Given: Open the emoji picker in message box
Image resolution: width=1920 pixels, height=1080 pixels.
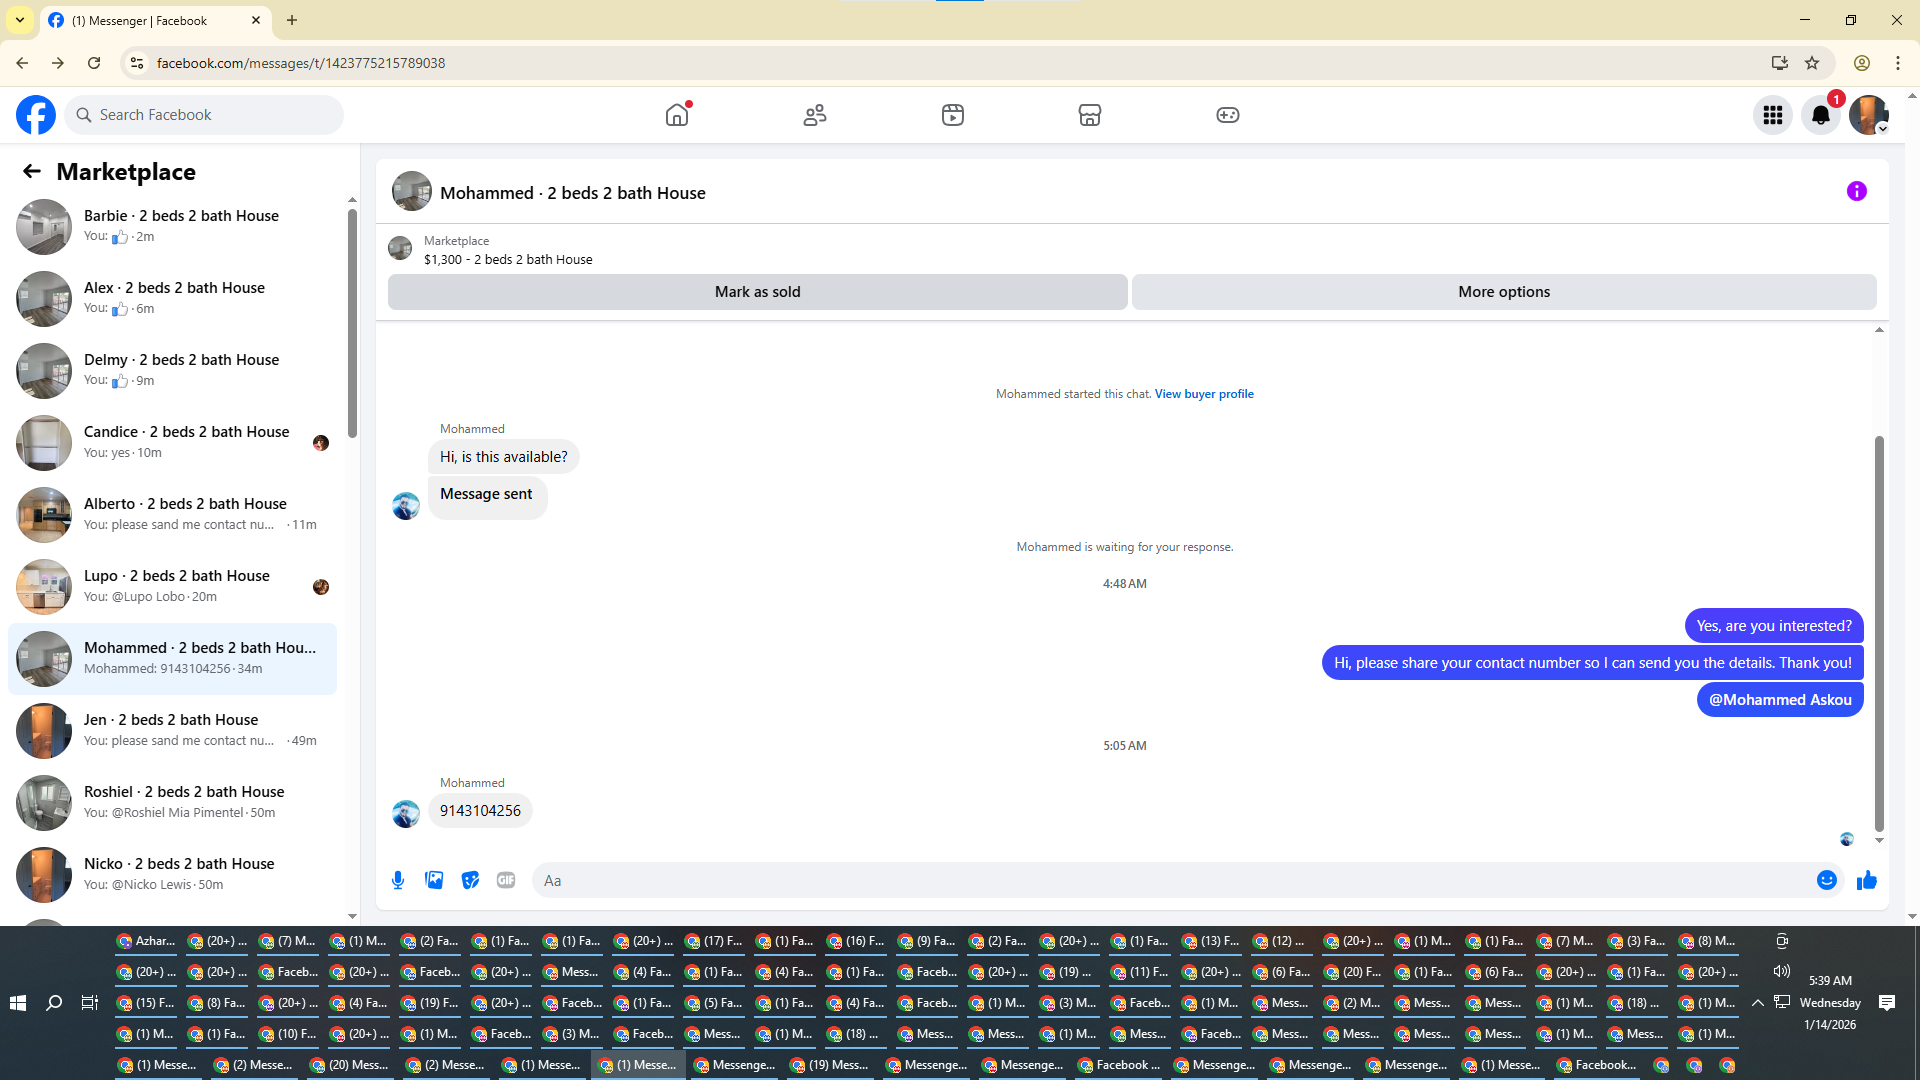Looking at the screenshot, I should [1826, 880].
